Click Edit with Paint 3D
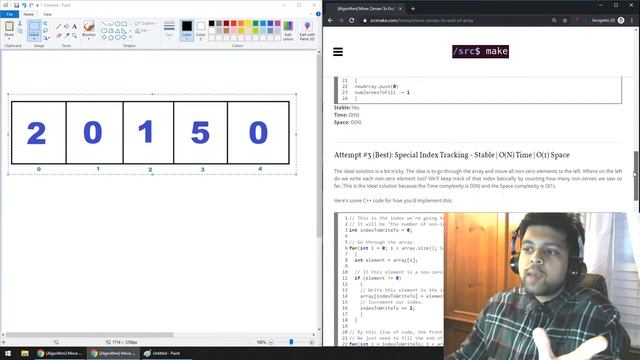This screenshot has width=640, height=360. (x=307, y=30)
